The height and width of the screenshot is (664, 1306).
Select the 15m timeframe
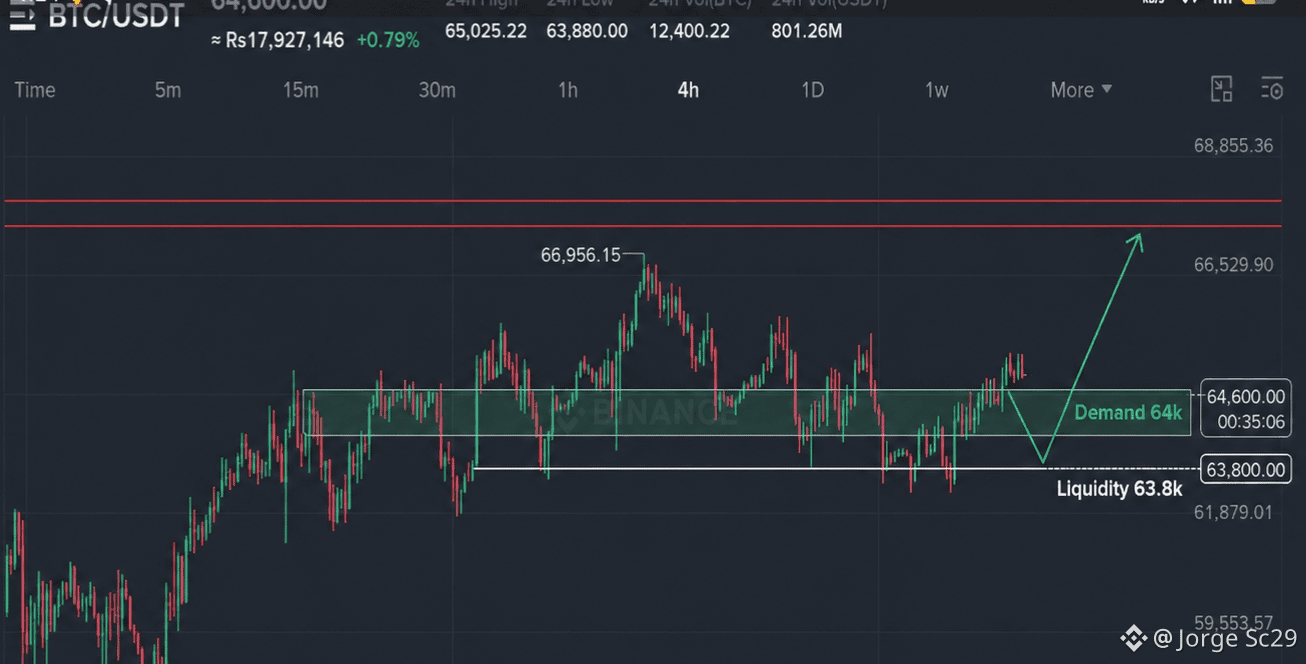[300, 90]
